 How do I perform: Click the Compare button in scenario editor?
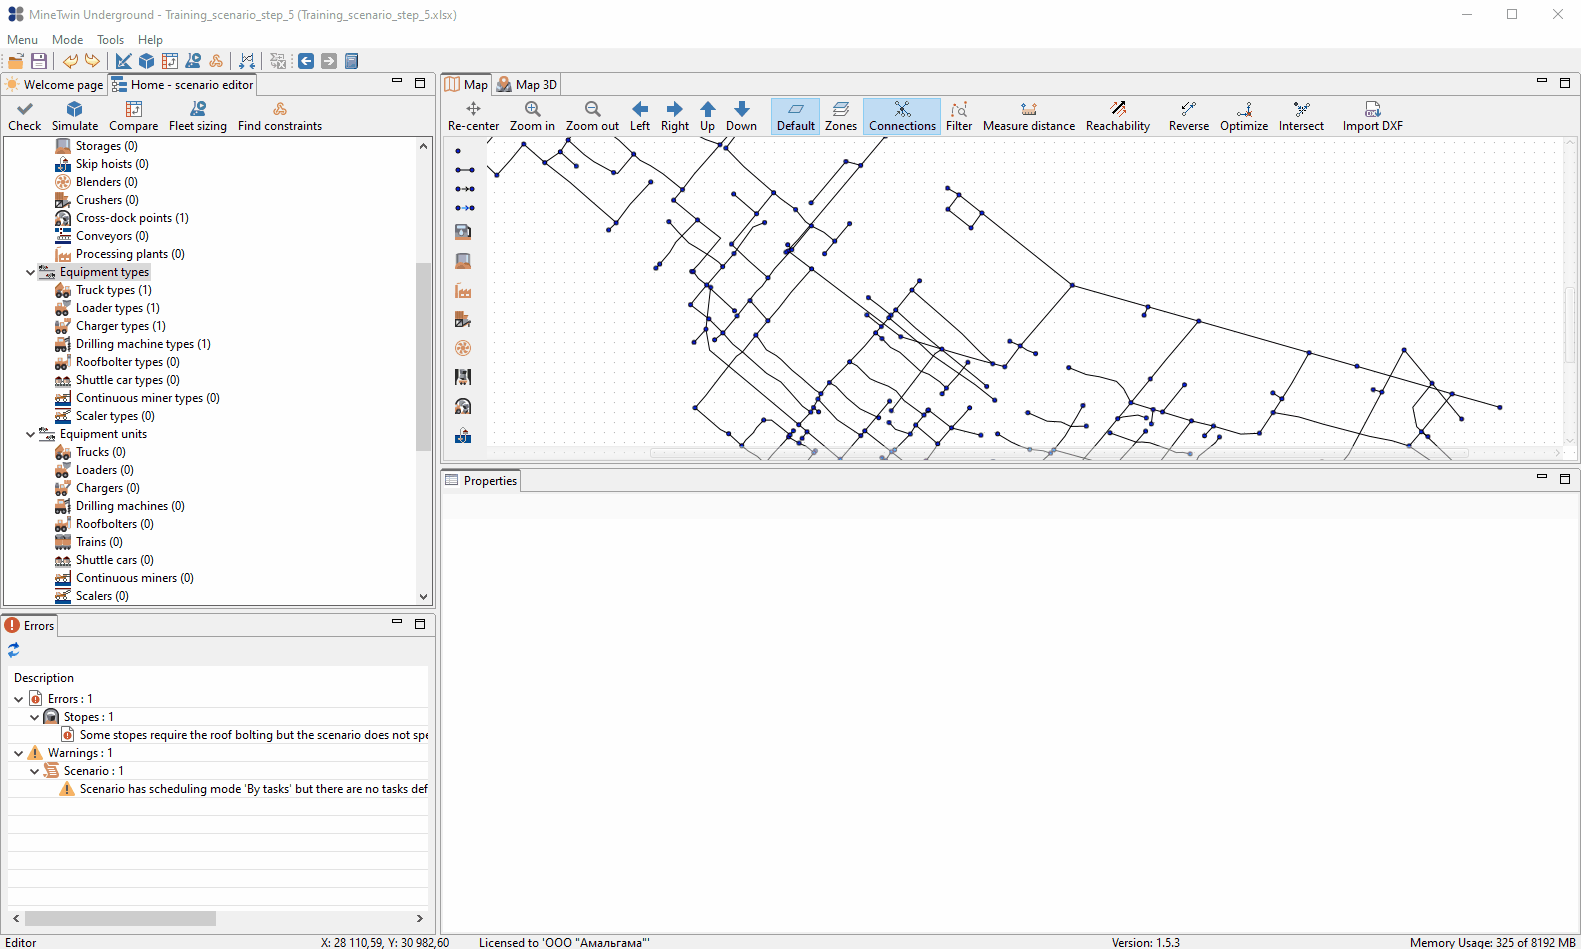coord(133,116)
